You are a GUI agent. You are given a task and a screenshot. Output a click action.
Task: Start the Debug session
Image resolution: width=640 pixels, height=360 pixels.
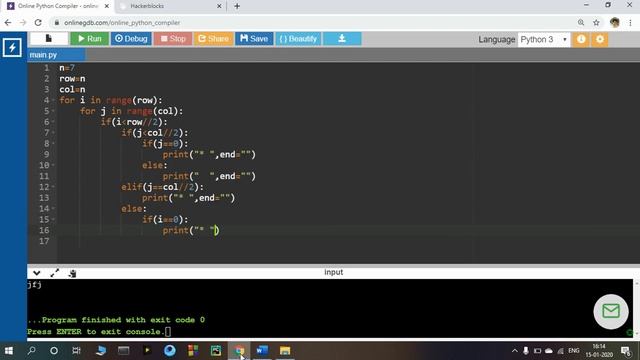131,39
